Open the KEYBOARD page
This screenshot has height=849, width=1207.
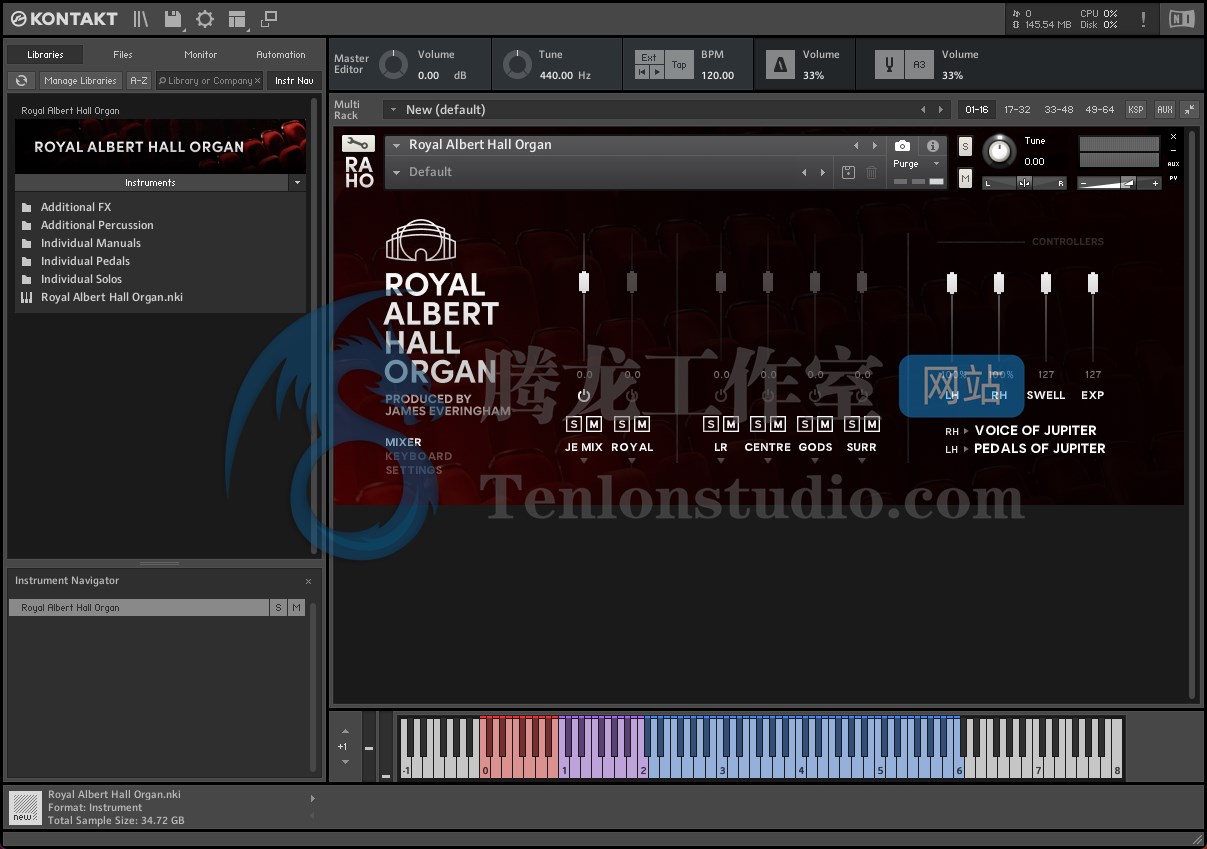418,456
